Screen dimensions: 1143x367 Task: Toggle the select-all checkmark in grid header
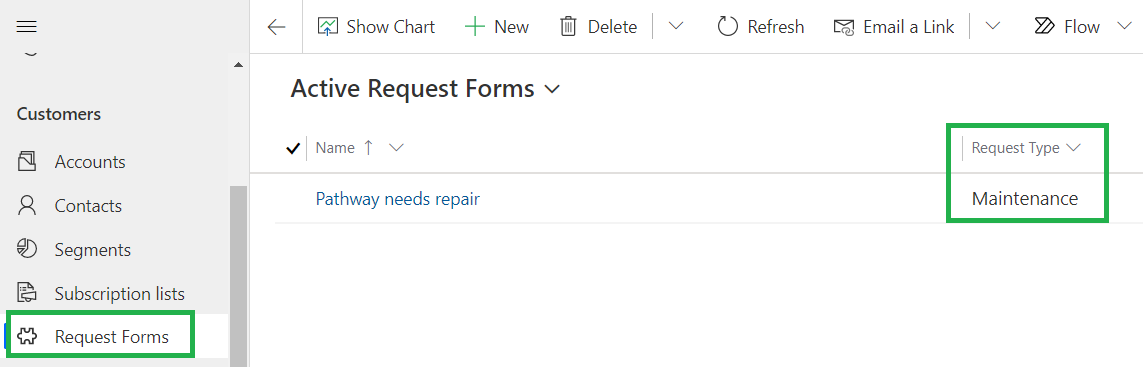(x=293, y=148)
